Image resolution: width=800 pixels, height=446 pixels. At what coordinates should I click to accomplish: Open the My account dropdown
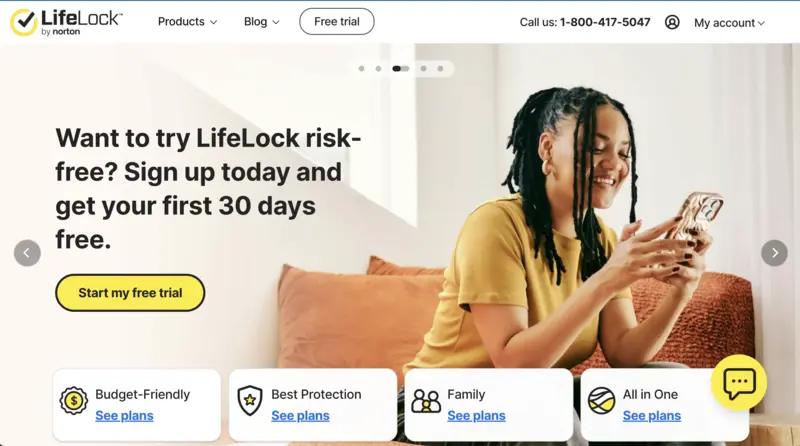pyautogui.click(x=729, y=23)
